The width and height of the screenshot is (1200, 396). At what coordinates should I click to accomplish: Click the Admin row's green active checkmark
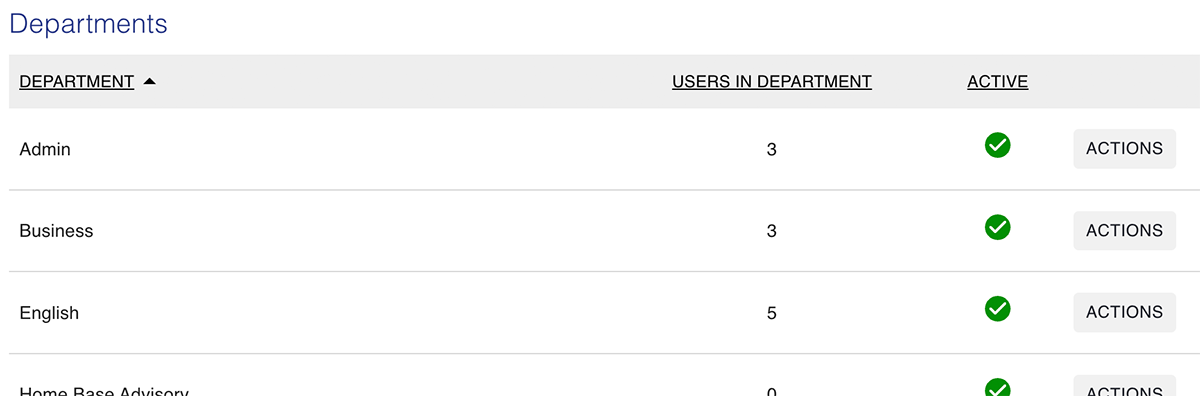[x=997, y=145]
